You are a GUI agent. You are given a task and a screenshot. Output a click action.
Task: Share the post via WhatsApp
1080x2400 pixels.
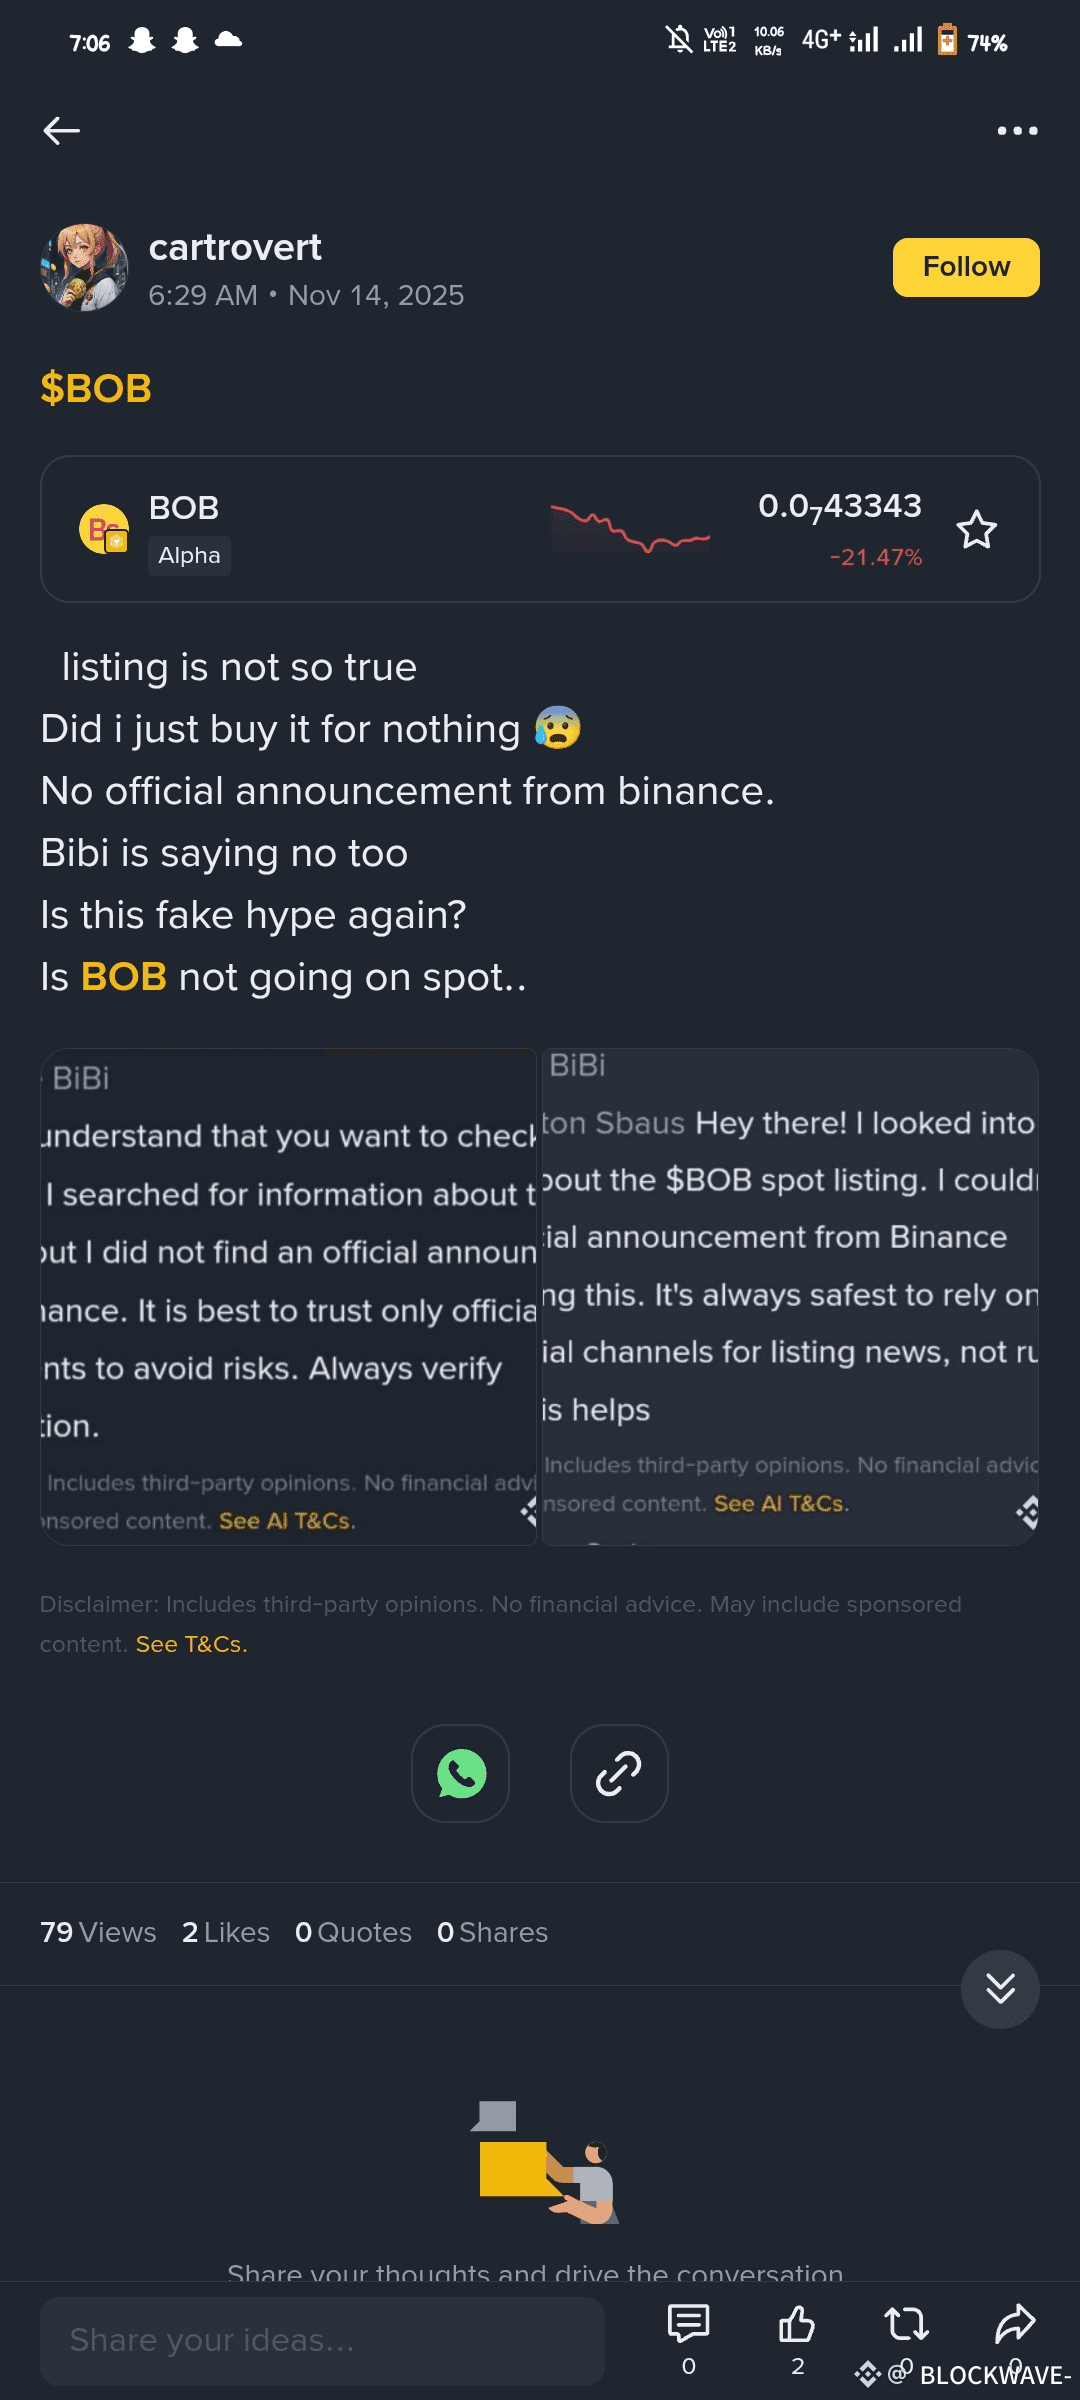click(x=461, y=1773)
